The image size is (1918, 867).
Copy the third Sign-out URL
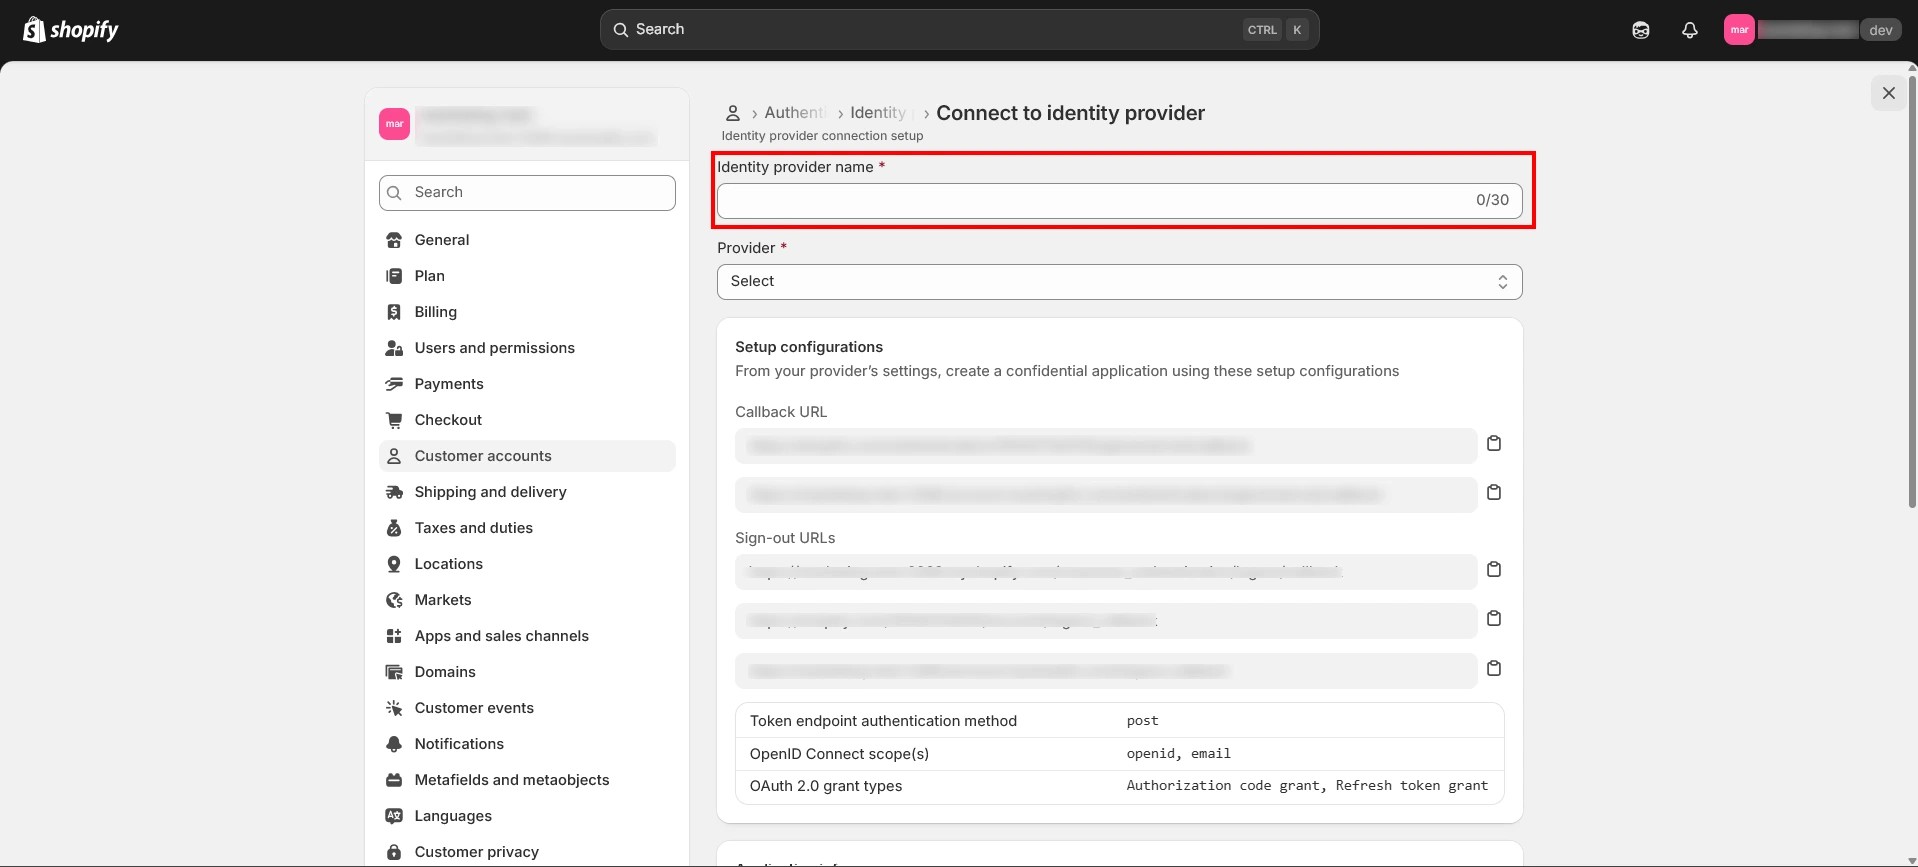tap(1493, 669)
